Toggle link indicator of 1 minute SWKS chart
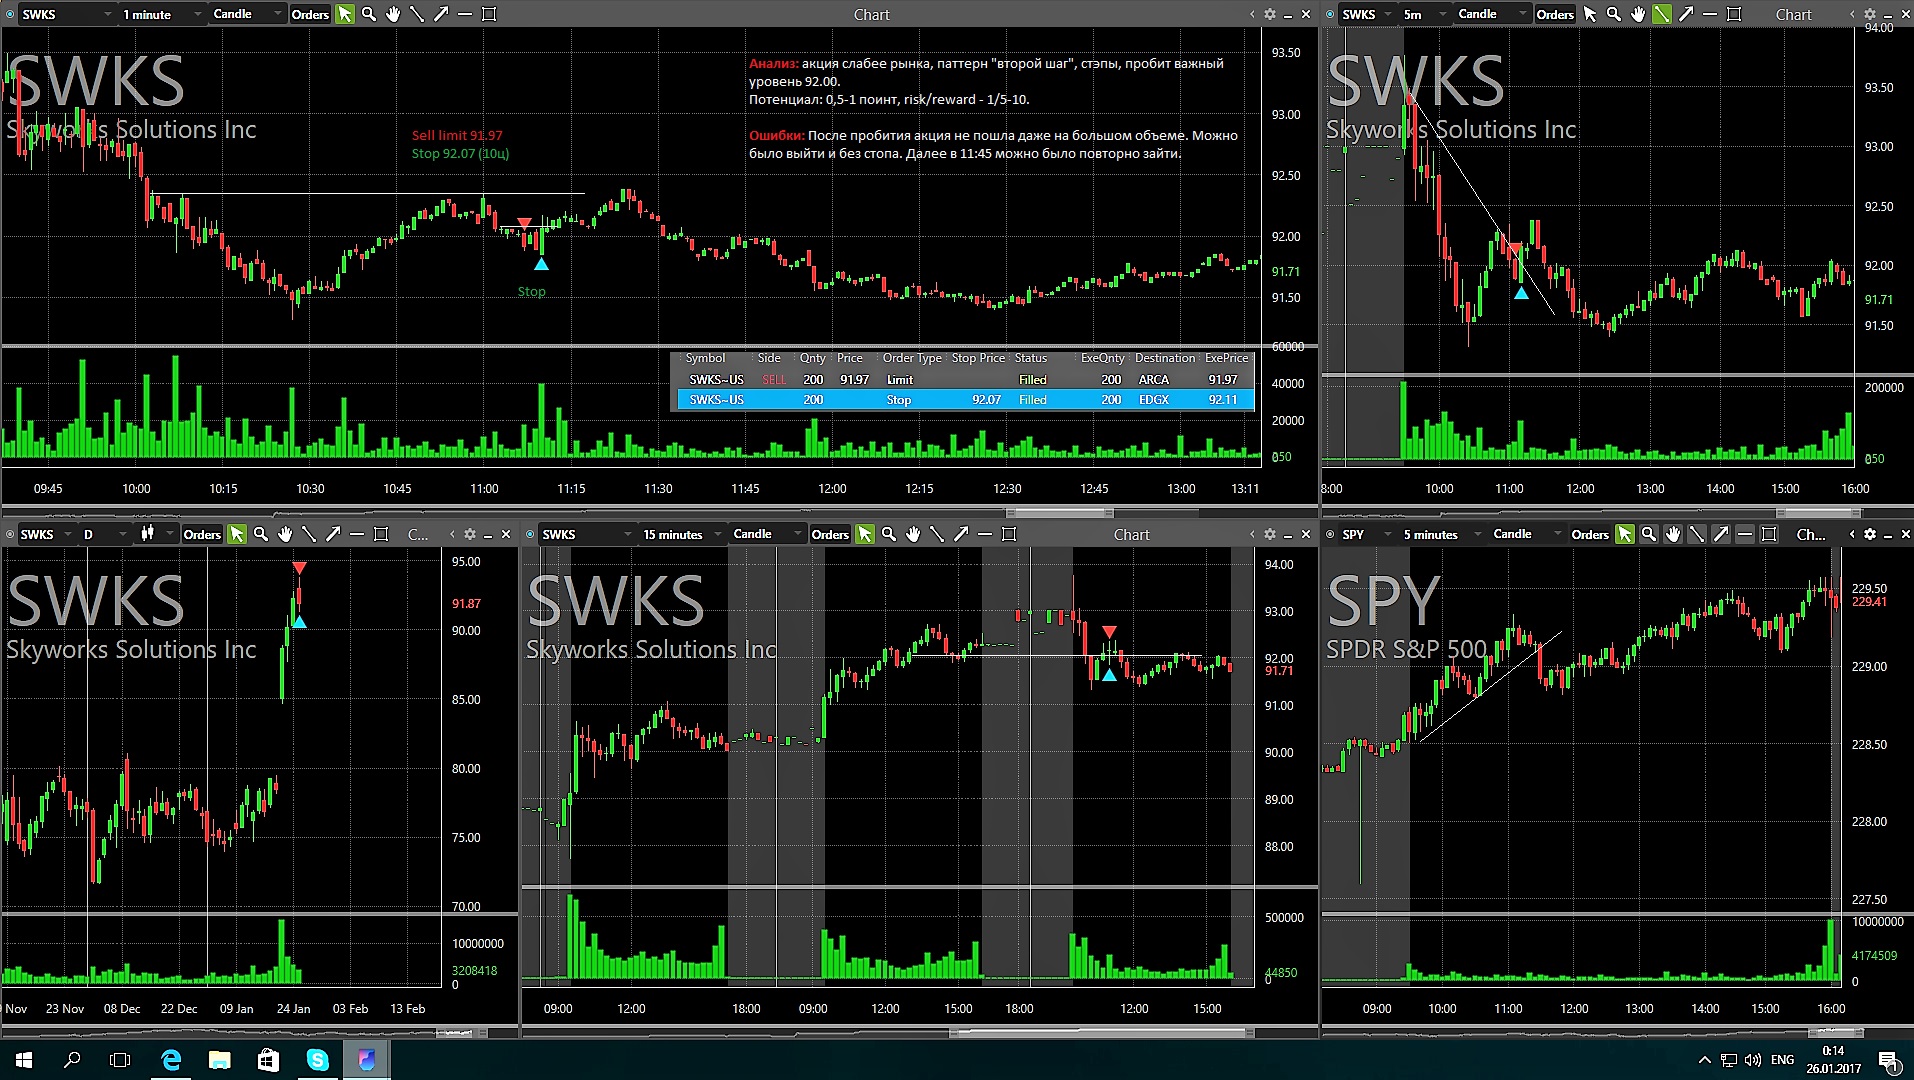This screenshot has height=1080, width=1914. (10, 14)
